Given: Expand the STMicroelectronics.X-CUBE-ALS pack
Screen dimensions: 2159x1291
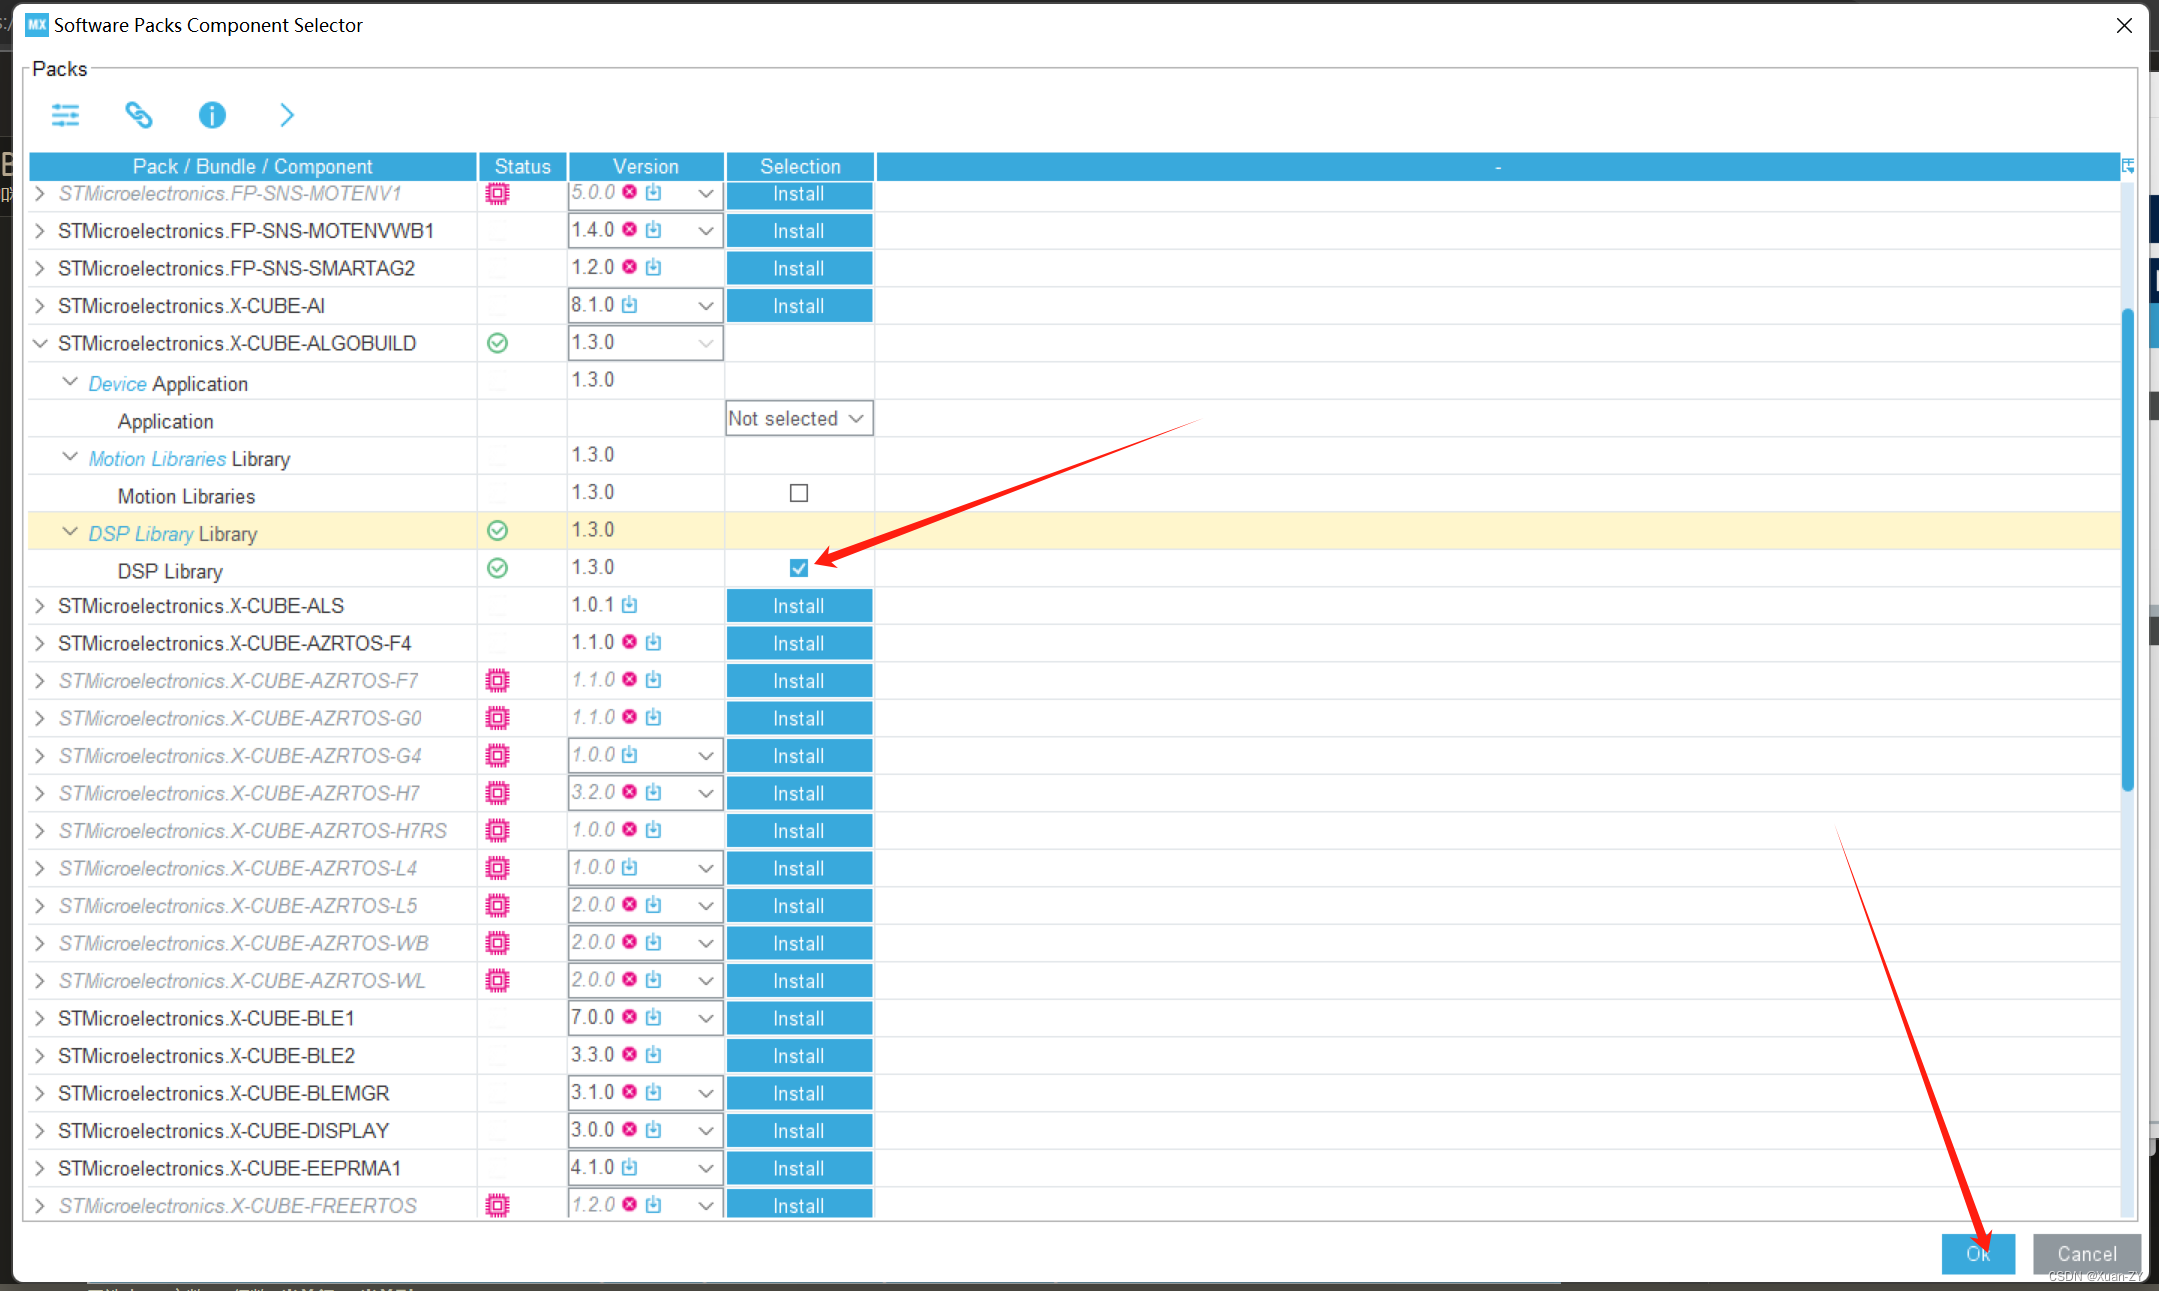Looking at the screenshot, I should (x=40, y=606).
